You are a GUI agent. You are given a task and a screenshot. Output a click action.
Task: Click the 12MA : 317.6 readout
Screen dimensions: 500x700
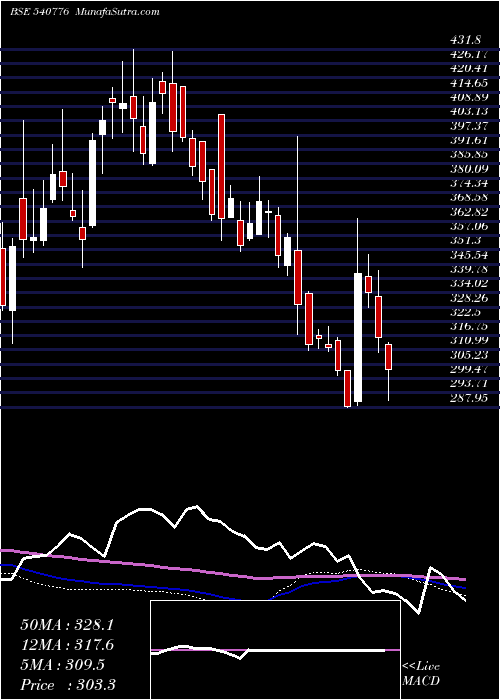tap(67, 645)
